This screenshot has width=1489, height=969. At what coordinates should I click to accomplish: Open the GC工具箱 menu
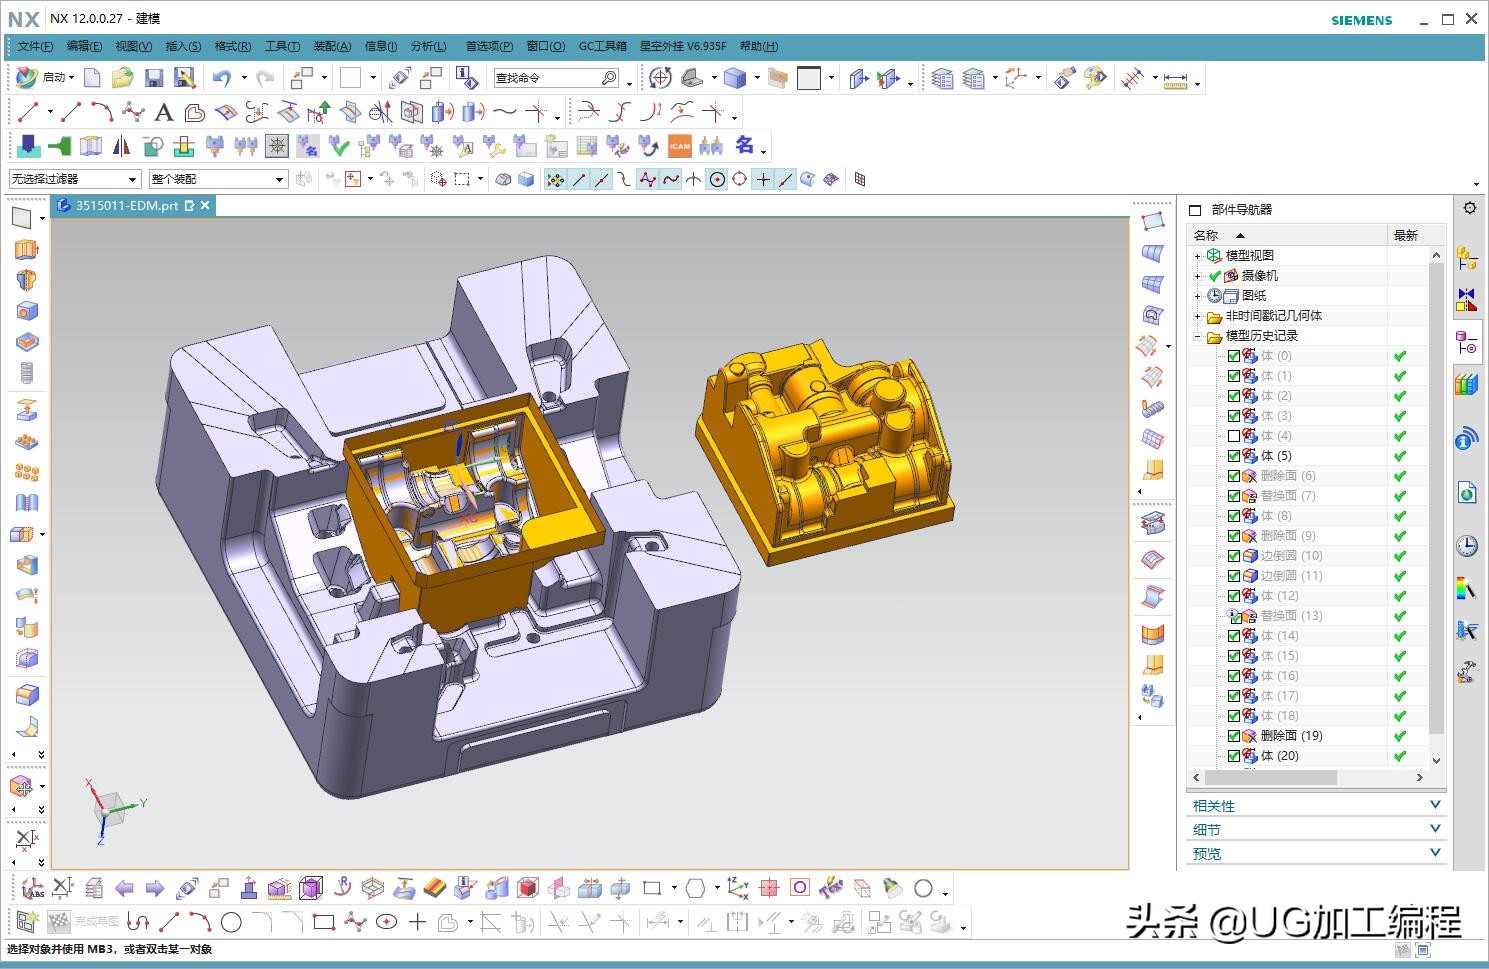click(602, 46)
